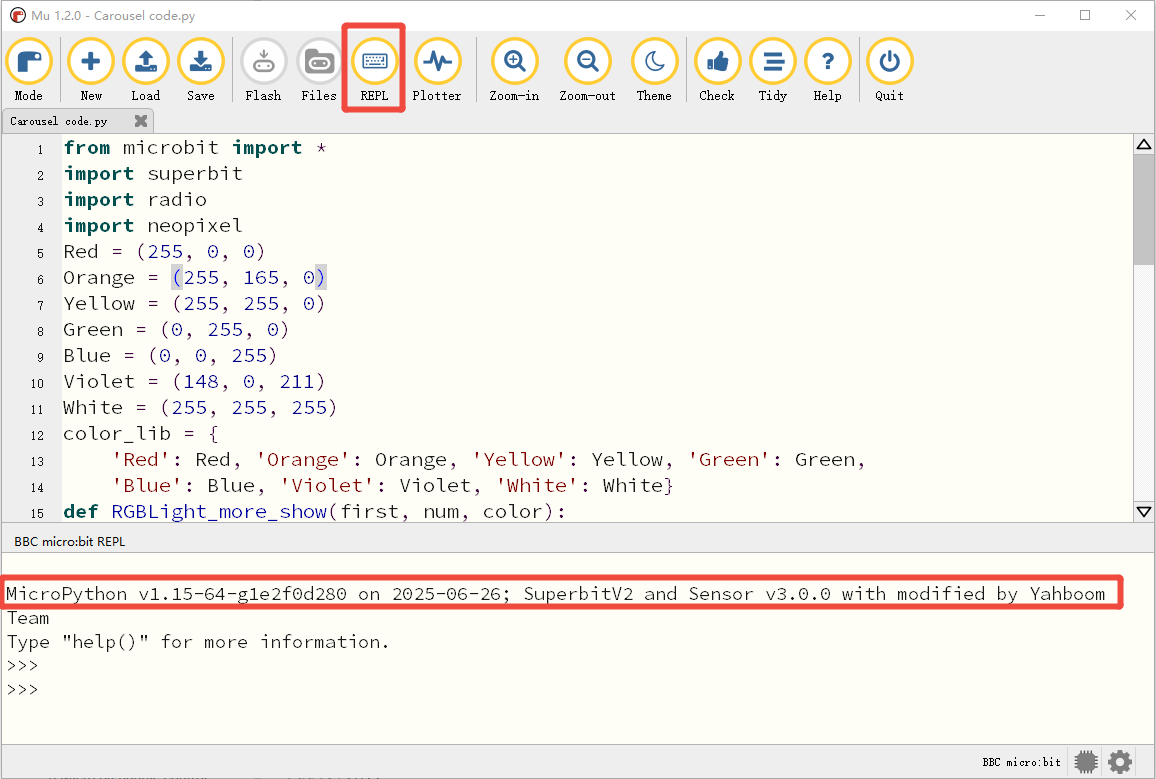Image resolution: width=1156 pixels, height=779 pixels.
Task: Open Mu settings gear in status bar
Action: click(1120, 761)
